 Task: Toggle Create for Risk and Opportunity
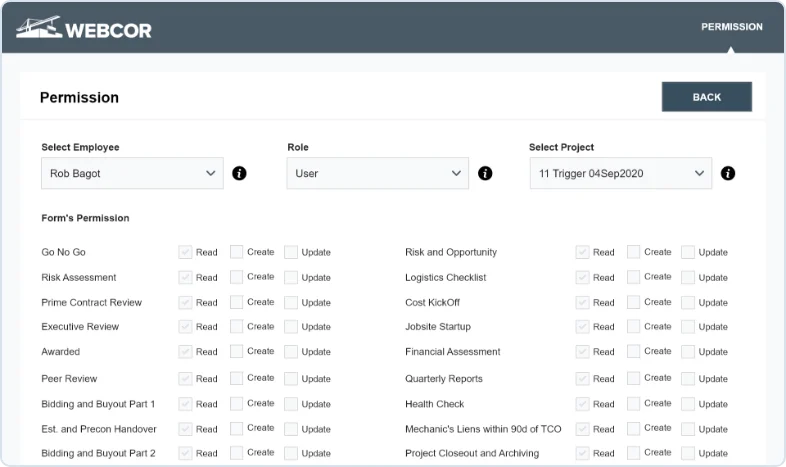[634, 252]
